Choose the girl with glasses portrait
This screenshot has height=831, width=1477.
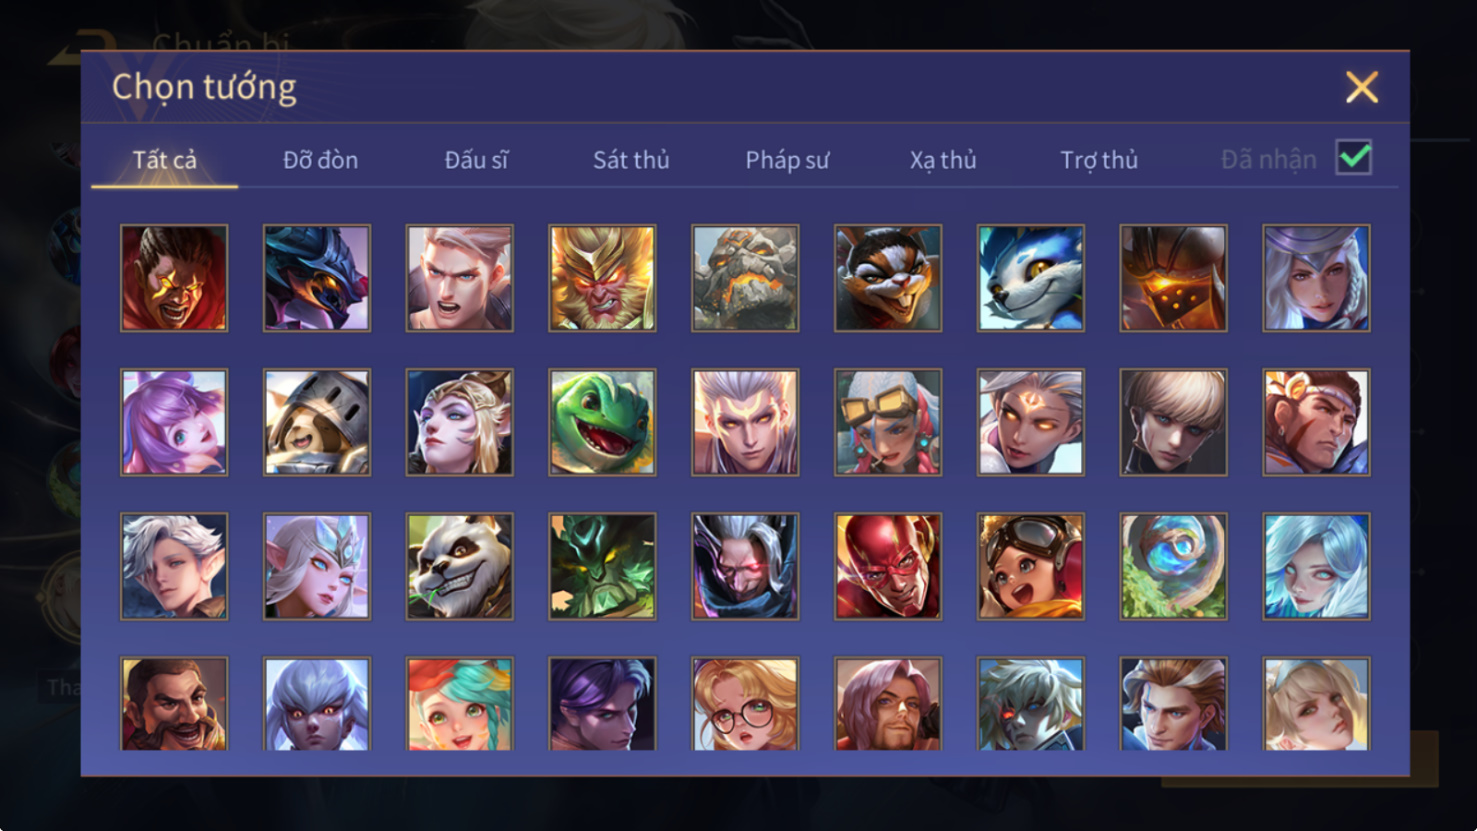(x=745, y=704)
